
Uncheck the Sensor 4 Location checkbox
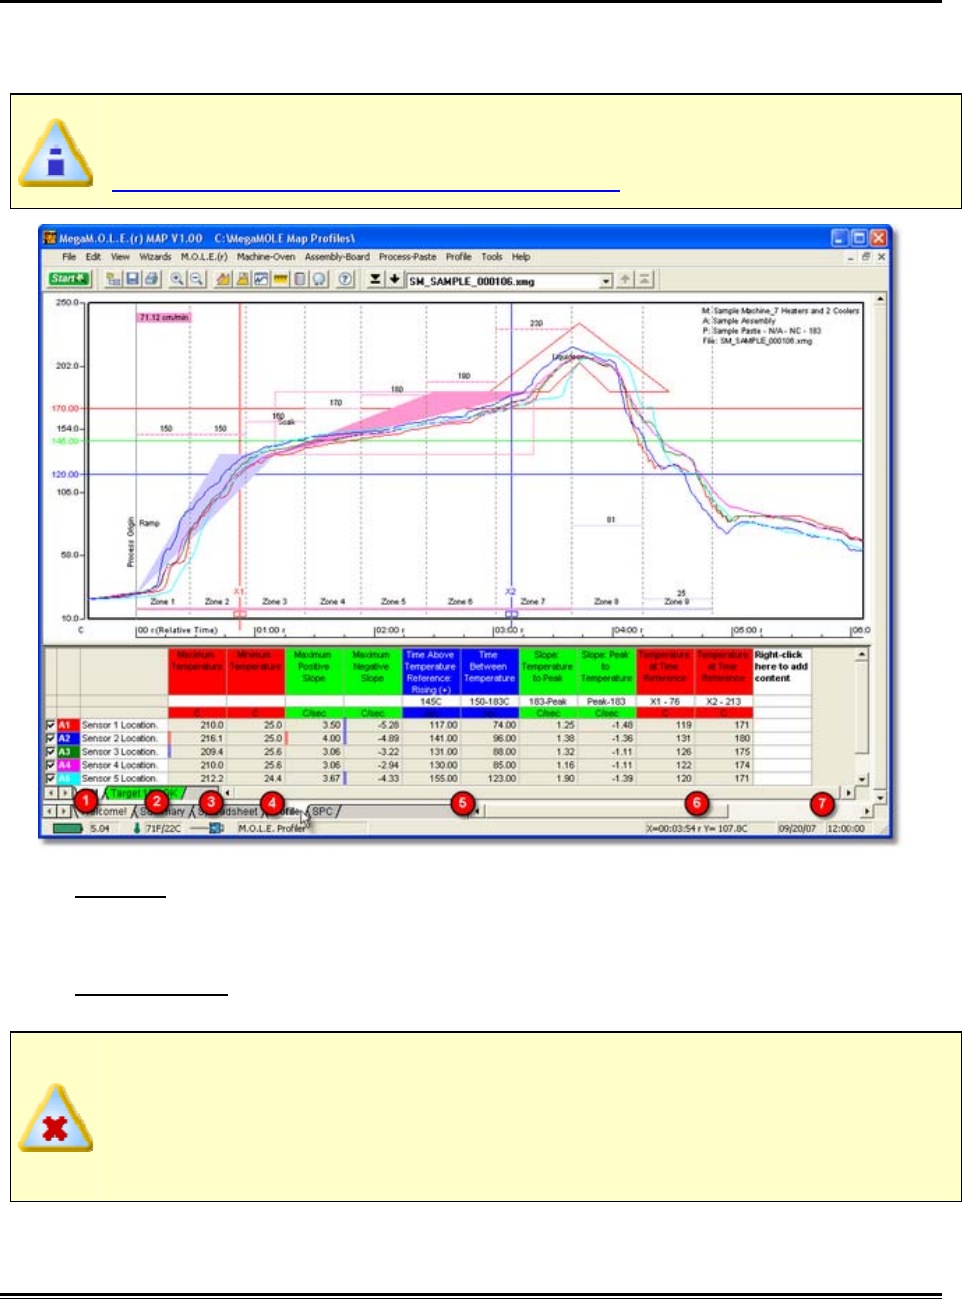click(51, 765)
